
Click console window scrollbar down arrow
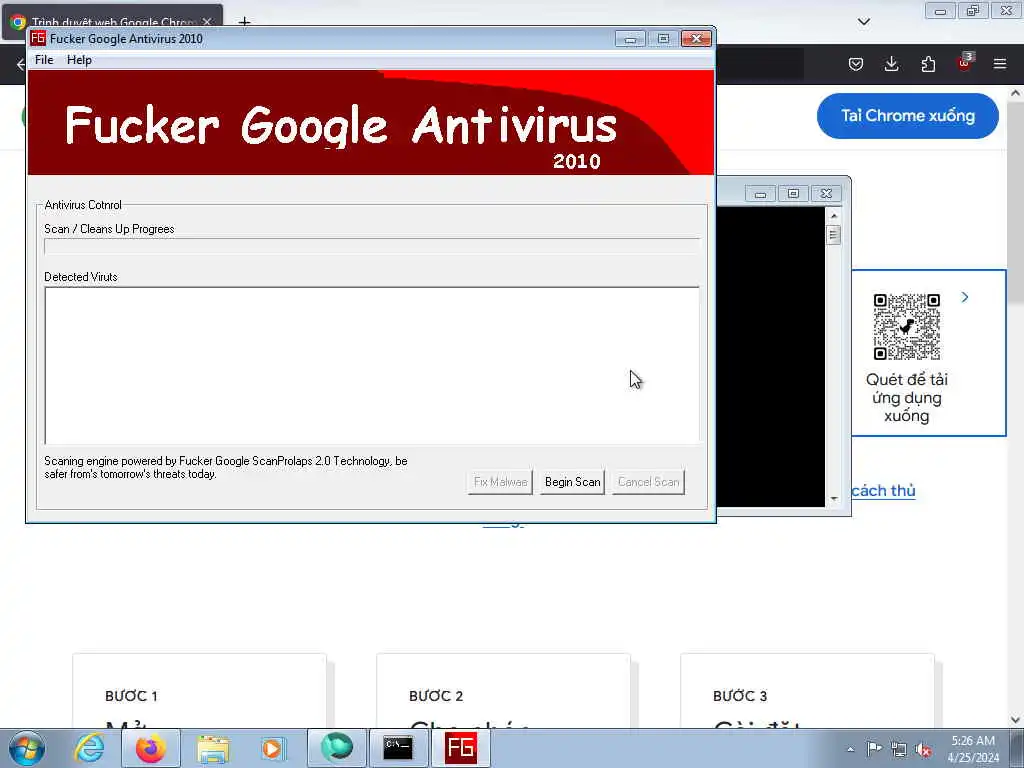833,499
